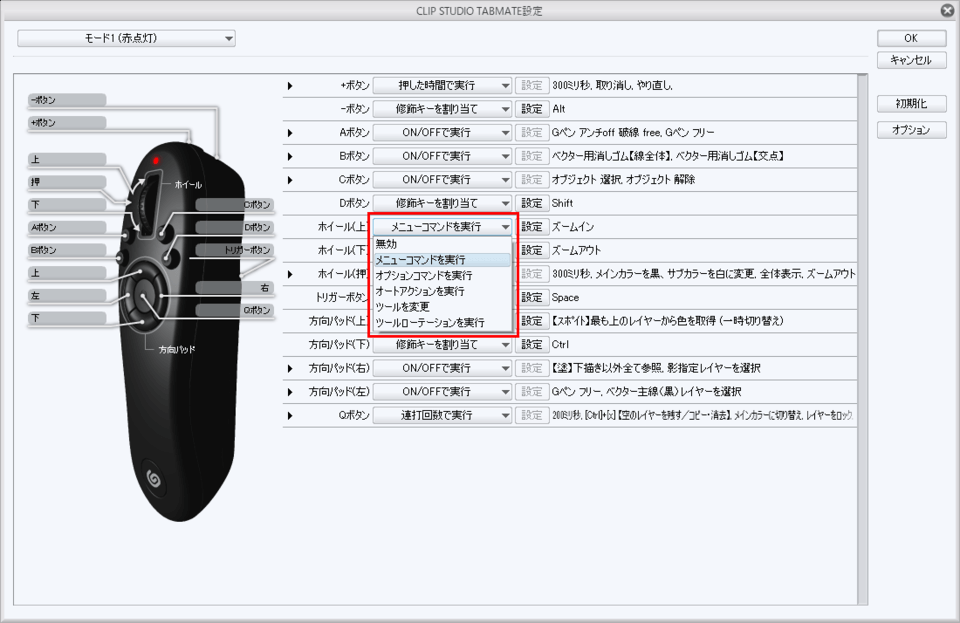
Task: Open the Qボタン action dropdown
Action: (443, 415)
